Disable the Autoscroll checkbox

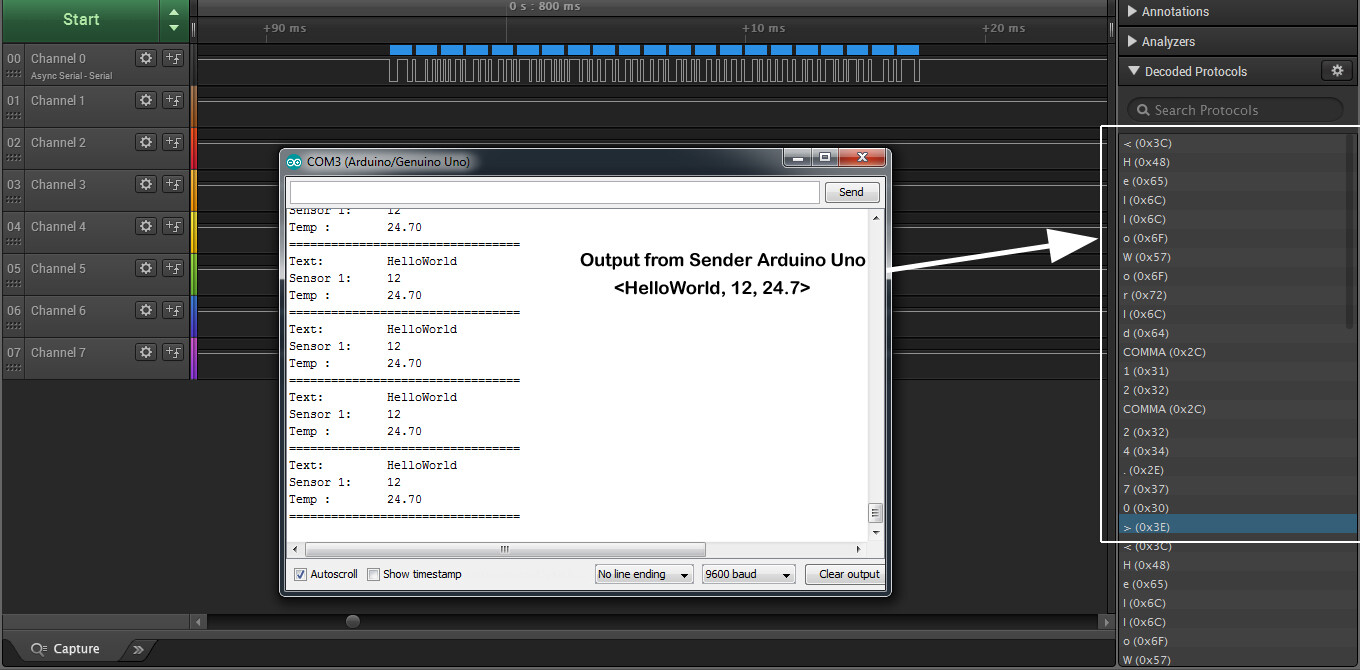(302, 573)
